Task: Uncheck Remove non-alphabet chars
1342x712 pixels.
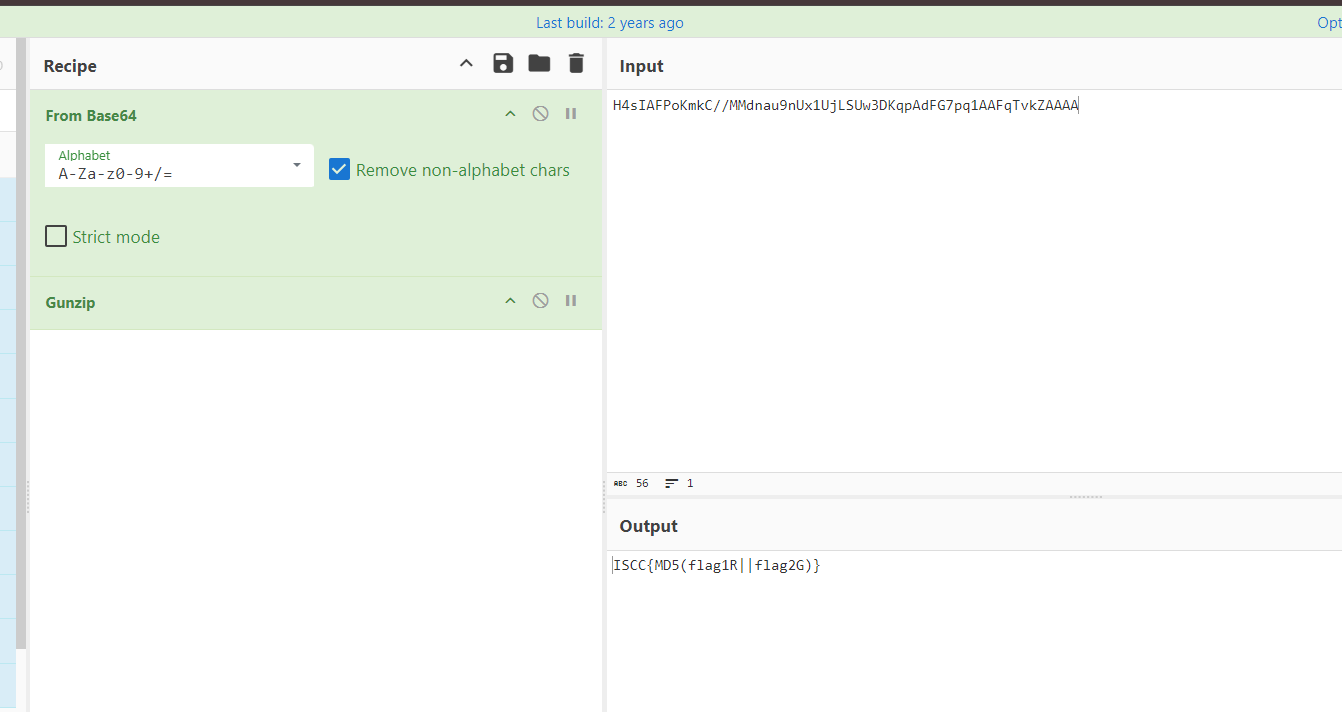Action: click(x=339, y=170)
